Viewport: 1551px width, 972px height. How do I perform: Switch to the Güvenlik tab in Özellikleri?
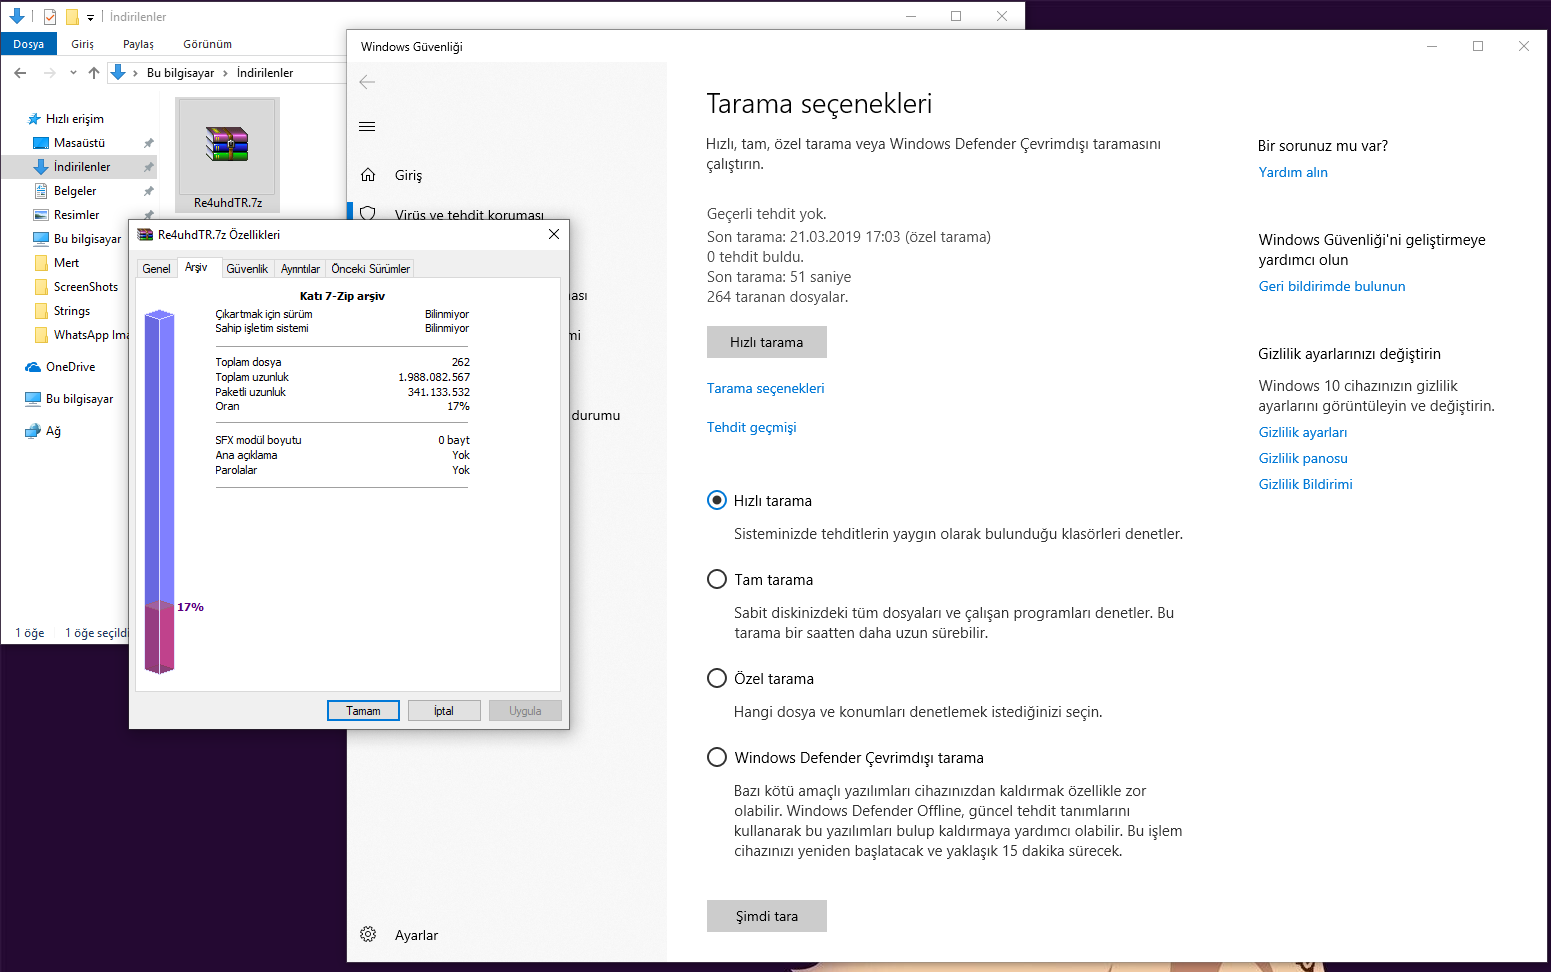[x=247, y=269]
